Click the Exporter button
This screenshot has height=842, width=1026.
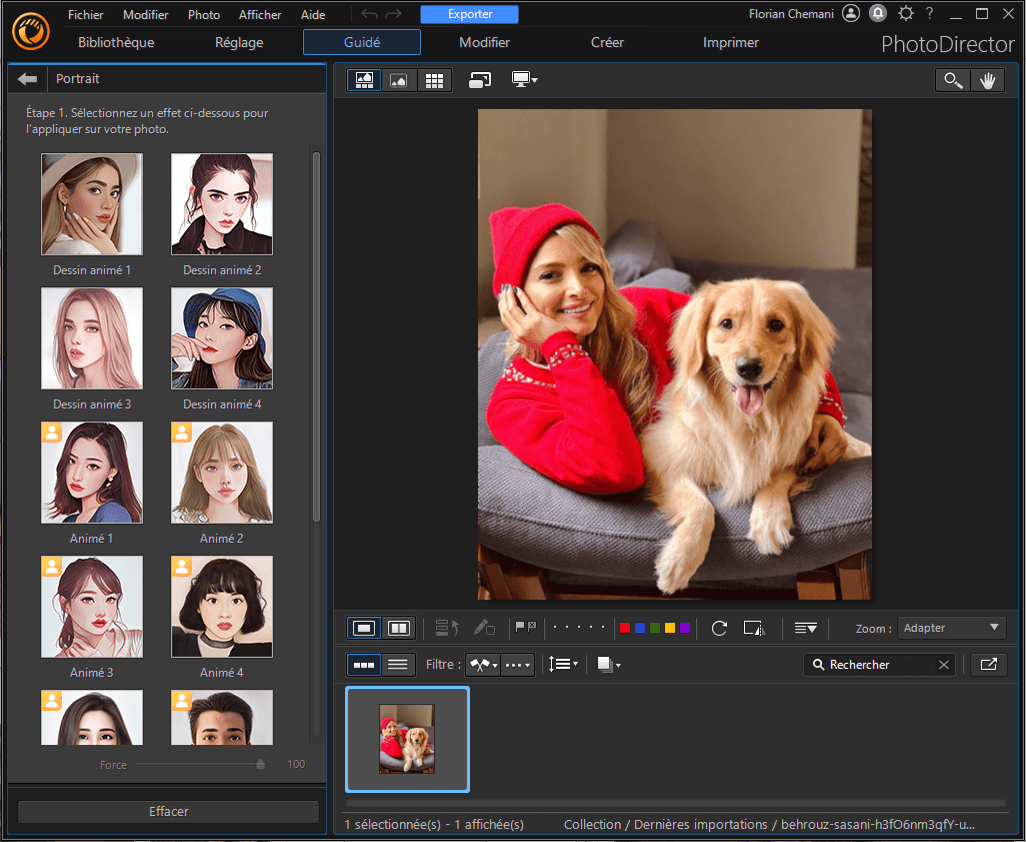click(x=469, y=14)
